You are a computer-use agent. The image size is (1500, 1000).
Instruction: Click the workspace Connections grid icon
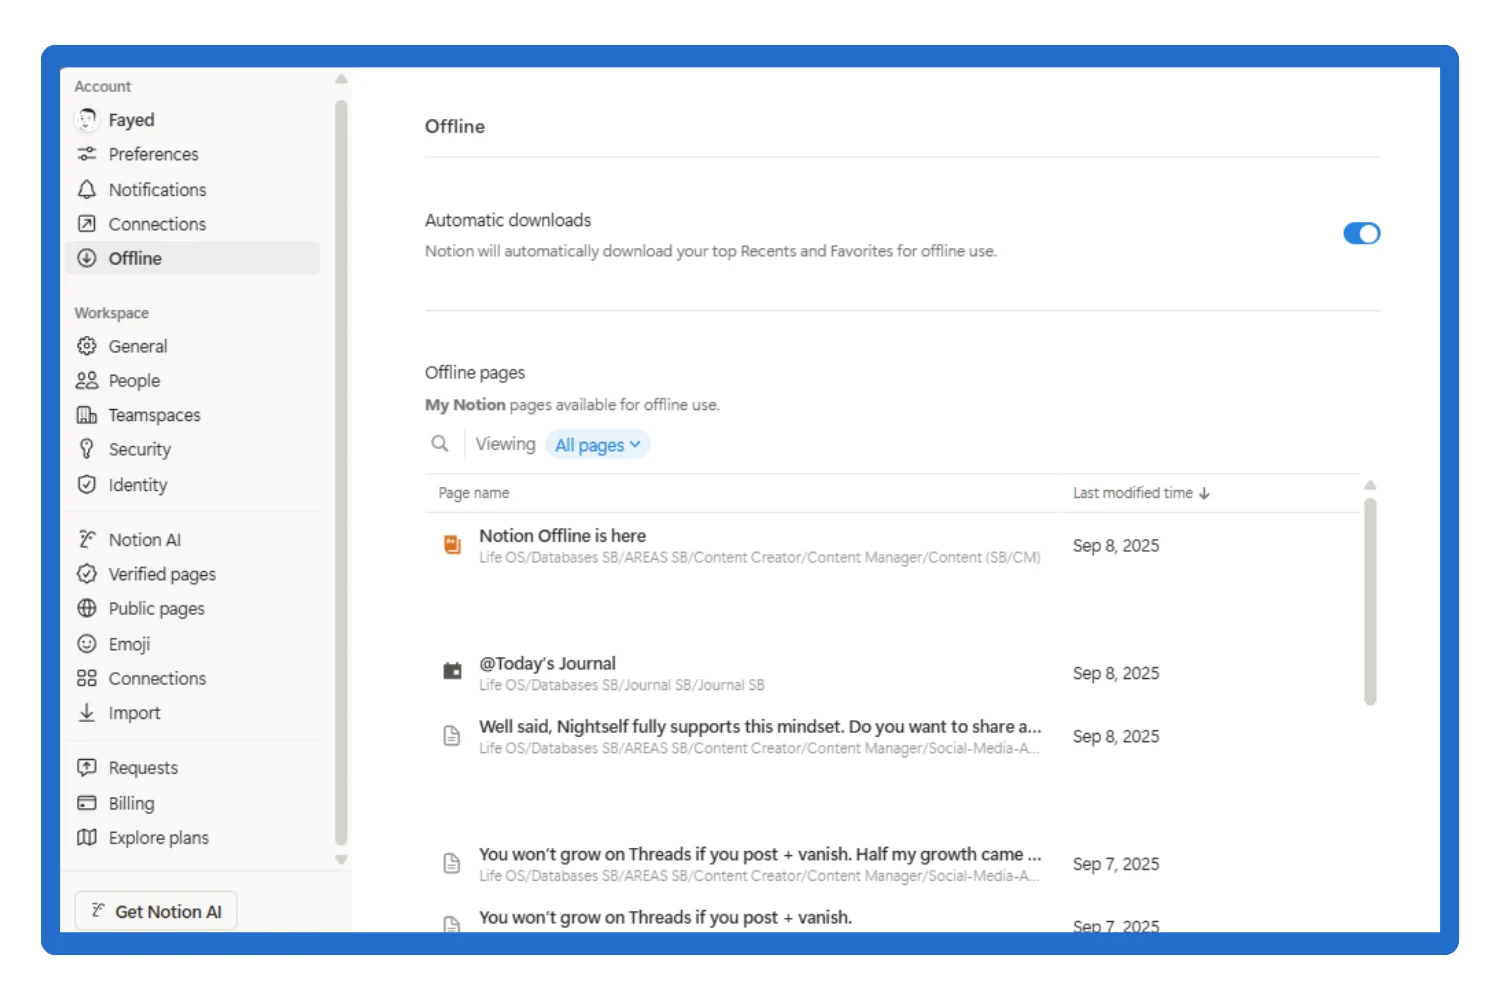click(x=87, y=678)
